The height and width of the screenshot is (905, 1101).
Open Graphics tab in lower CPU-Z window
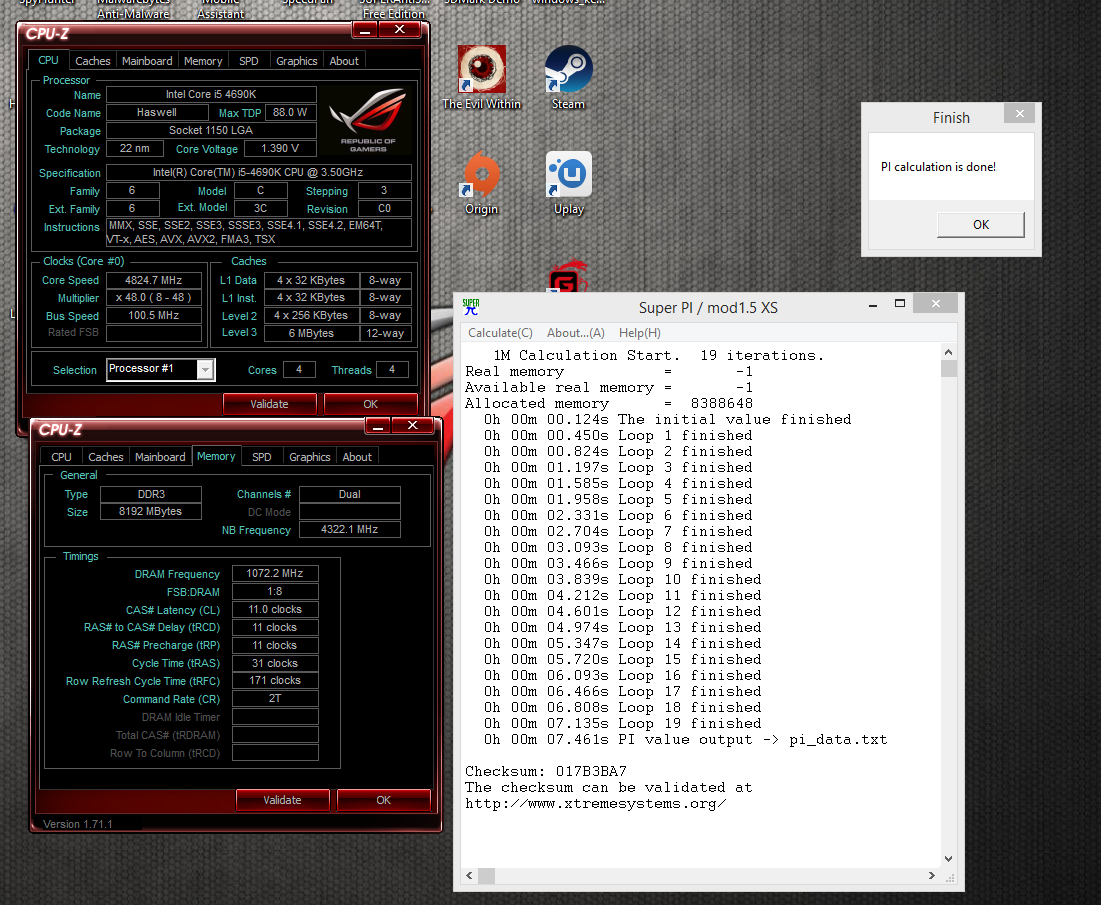(x=310, y=457)
